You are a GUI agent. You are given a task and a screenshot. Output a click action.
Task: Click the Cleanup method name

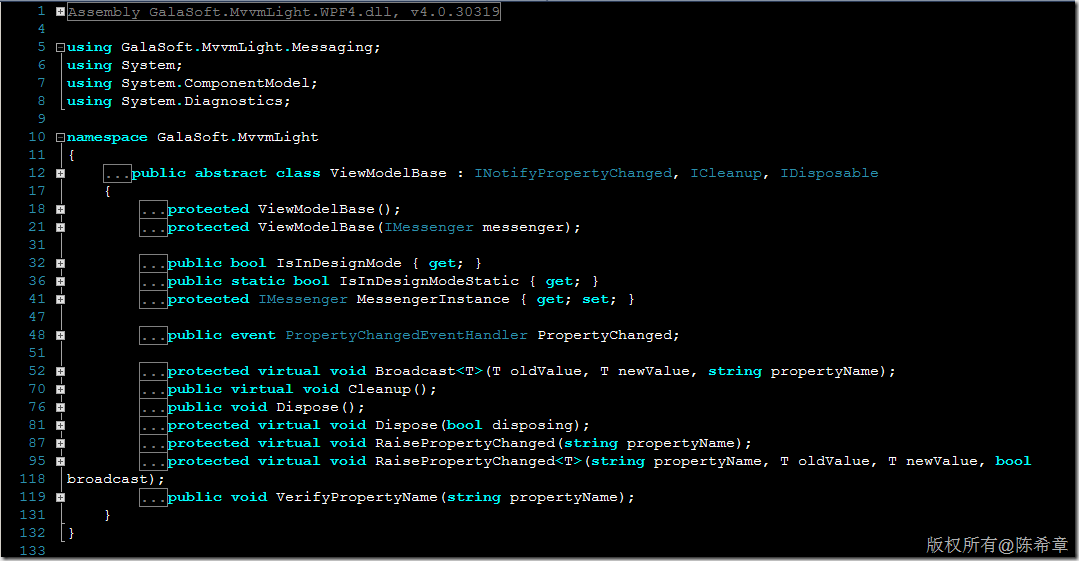[x=379, y=390]
